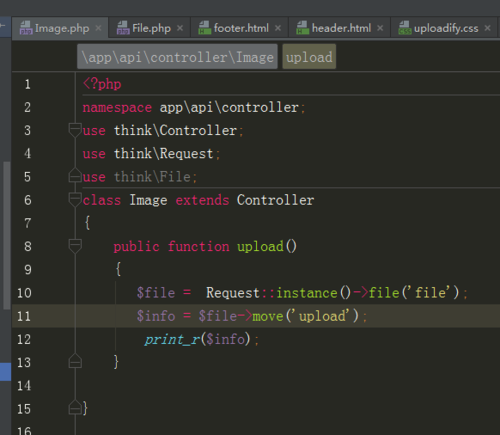Click the $info variable on line 11

156,316
